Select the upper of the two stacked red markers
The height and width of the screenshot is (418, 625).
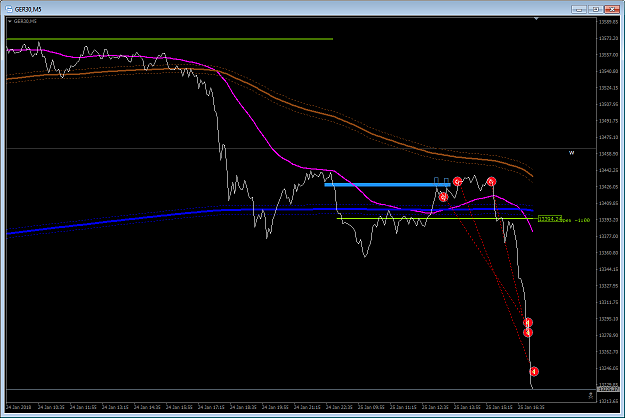tap(528, 322)
